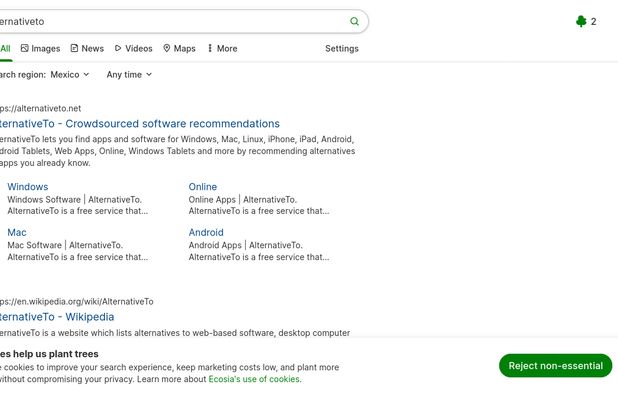Switch to the News tab
618x394 pixels.
point(87,48)
